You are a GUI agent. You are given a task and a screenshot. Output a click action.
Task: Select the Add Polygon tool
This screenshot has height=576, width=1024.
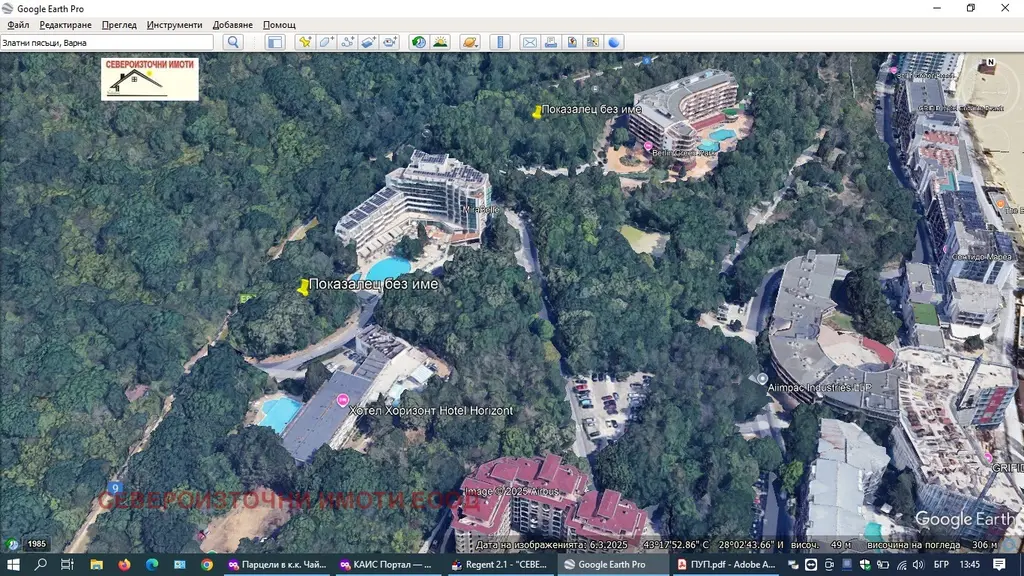[326, 42]
